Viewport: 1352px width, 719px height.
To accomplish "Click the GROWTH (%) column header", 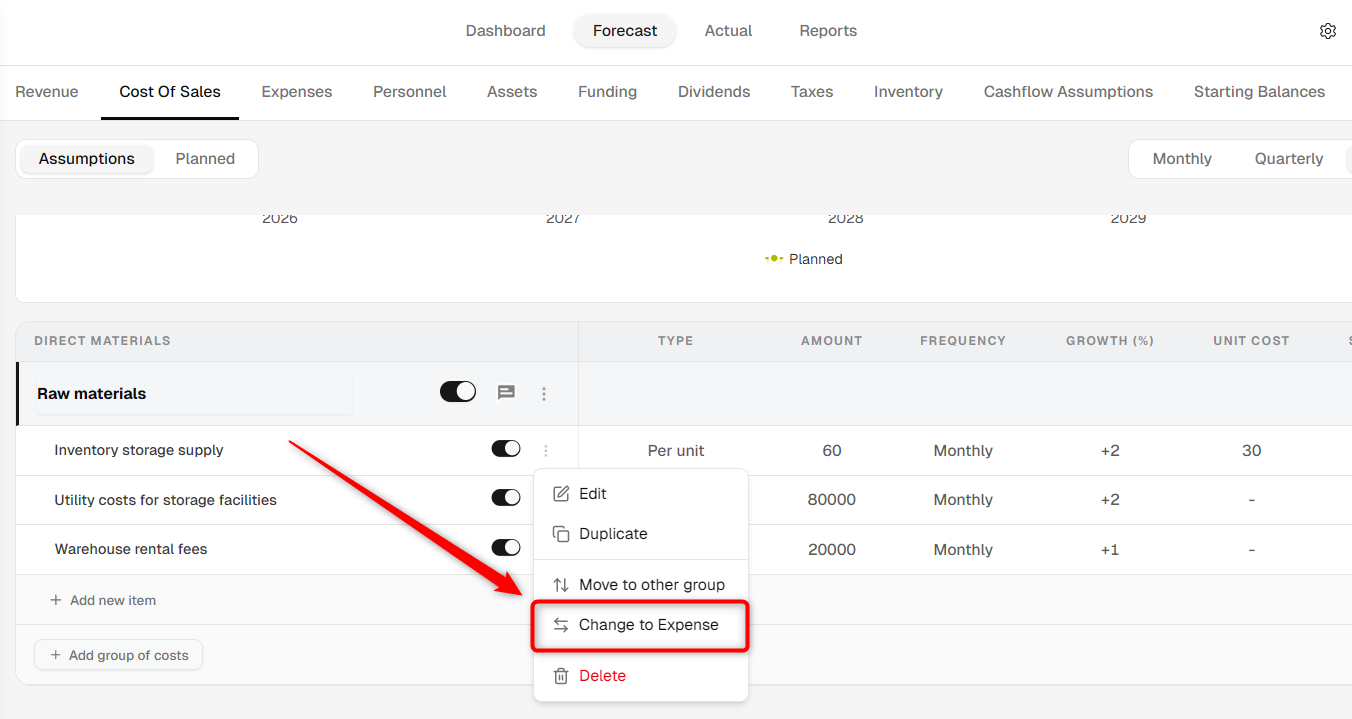I will 1110,341.
